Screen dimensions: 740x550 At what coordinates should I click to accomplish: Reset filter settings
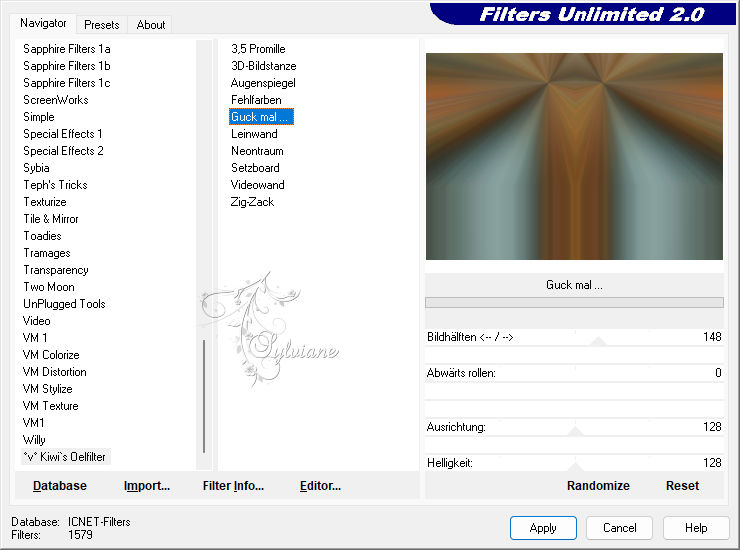click(x=682, y=485)
